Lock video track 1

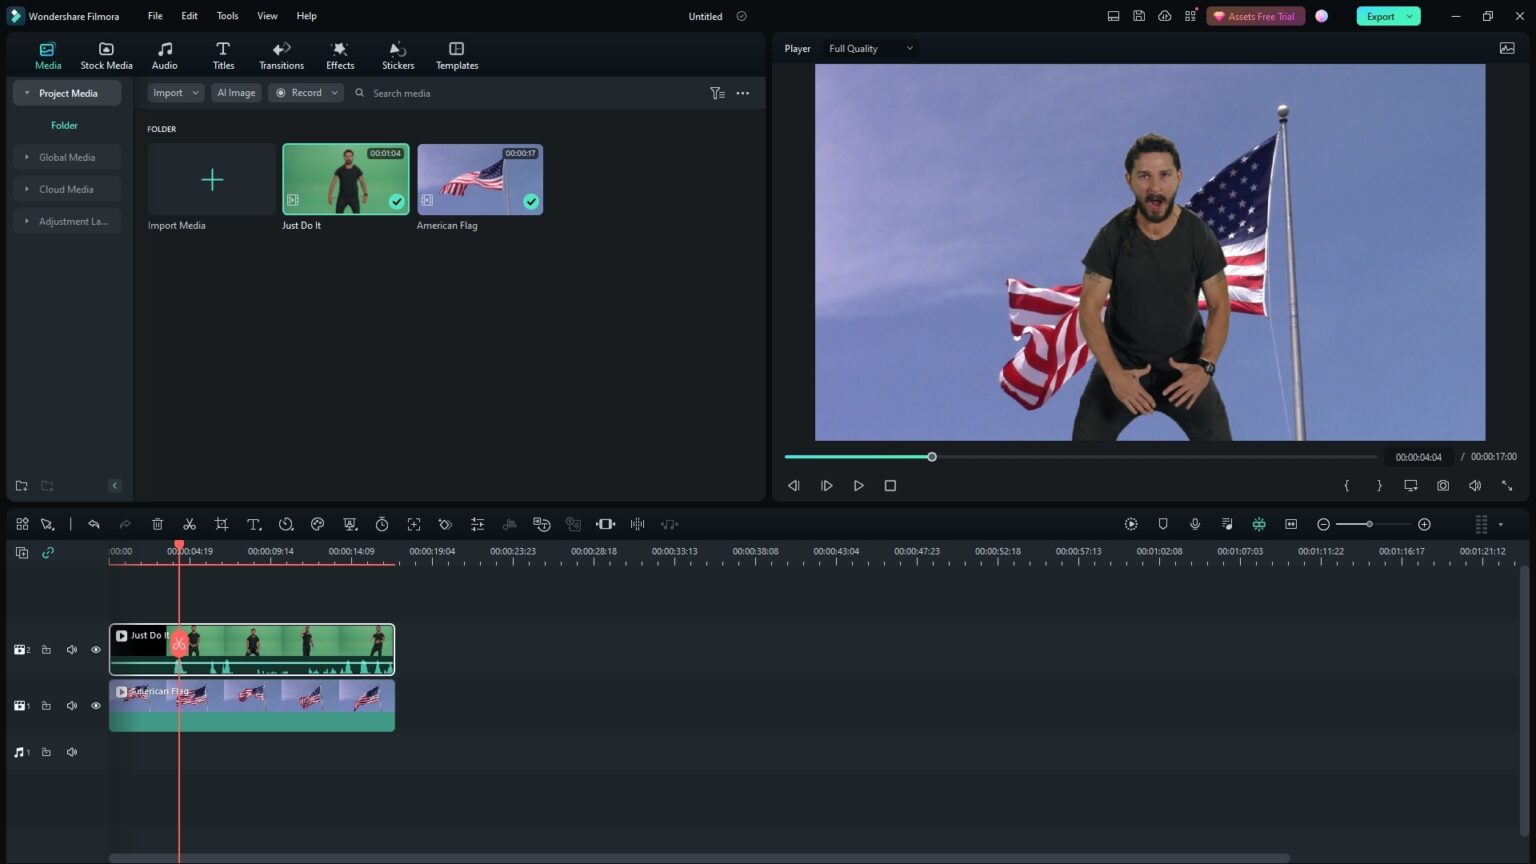point(46,706)
